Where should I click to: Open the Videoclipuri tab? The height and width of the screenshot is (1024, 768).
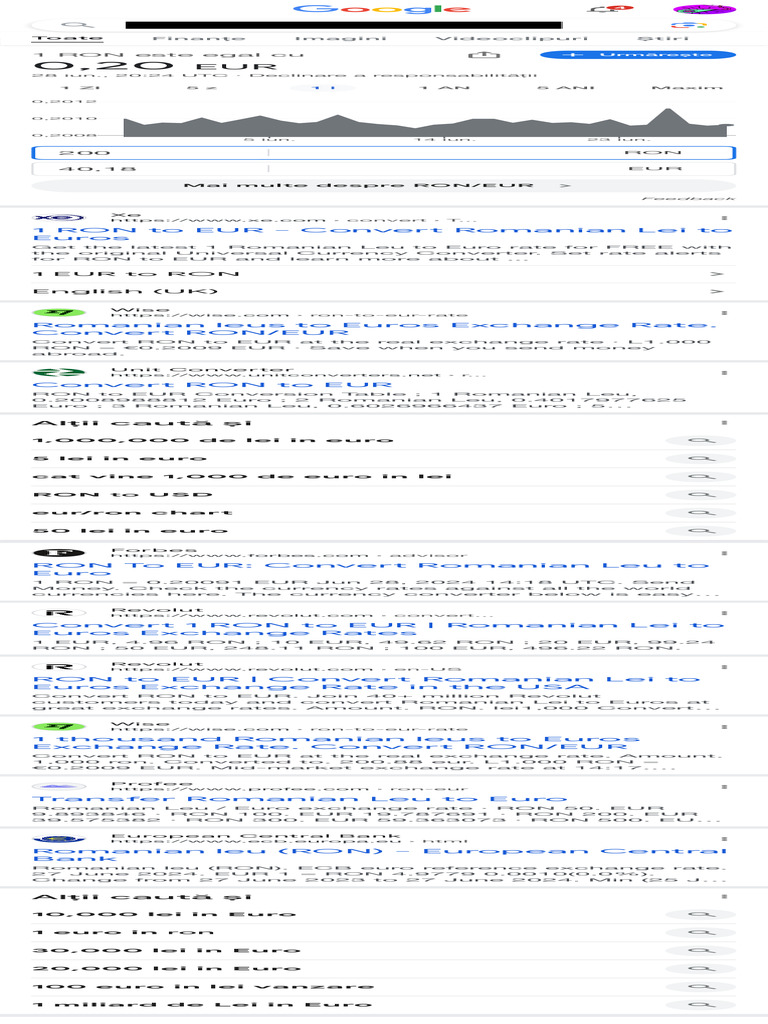pos(511,39)
